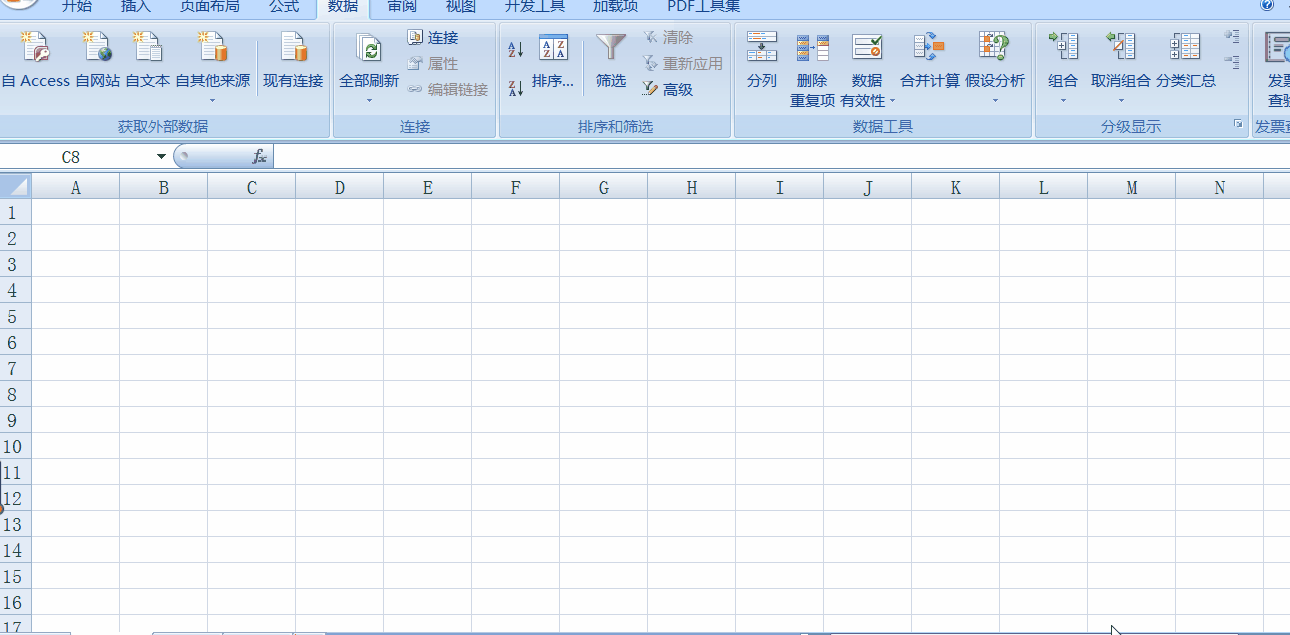Image resolution: width=1290 pixels, height=635 pixels.
Task: Switch to the 公式 ribbon tab
Action: pyautogui.click(x=283, y=6)
